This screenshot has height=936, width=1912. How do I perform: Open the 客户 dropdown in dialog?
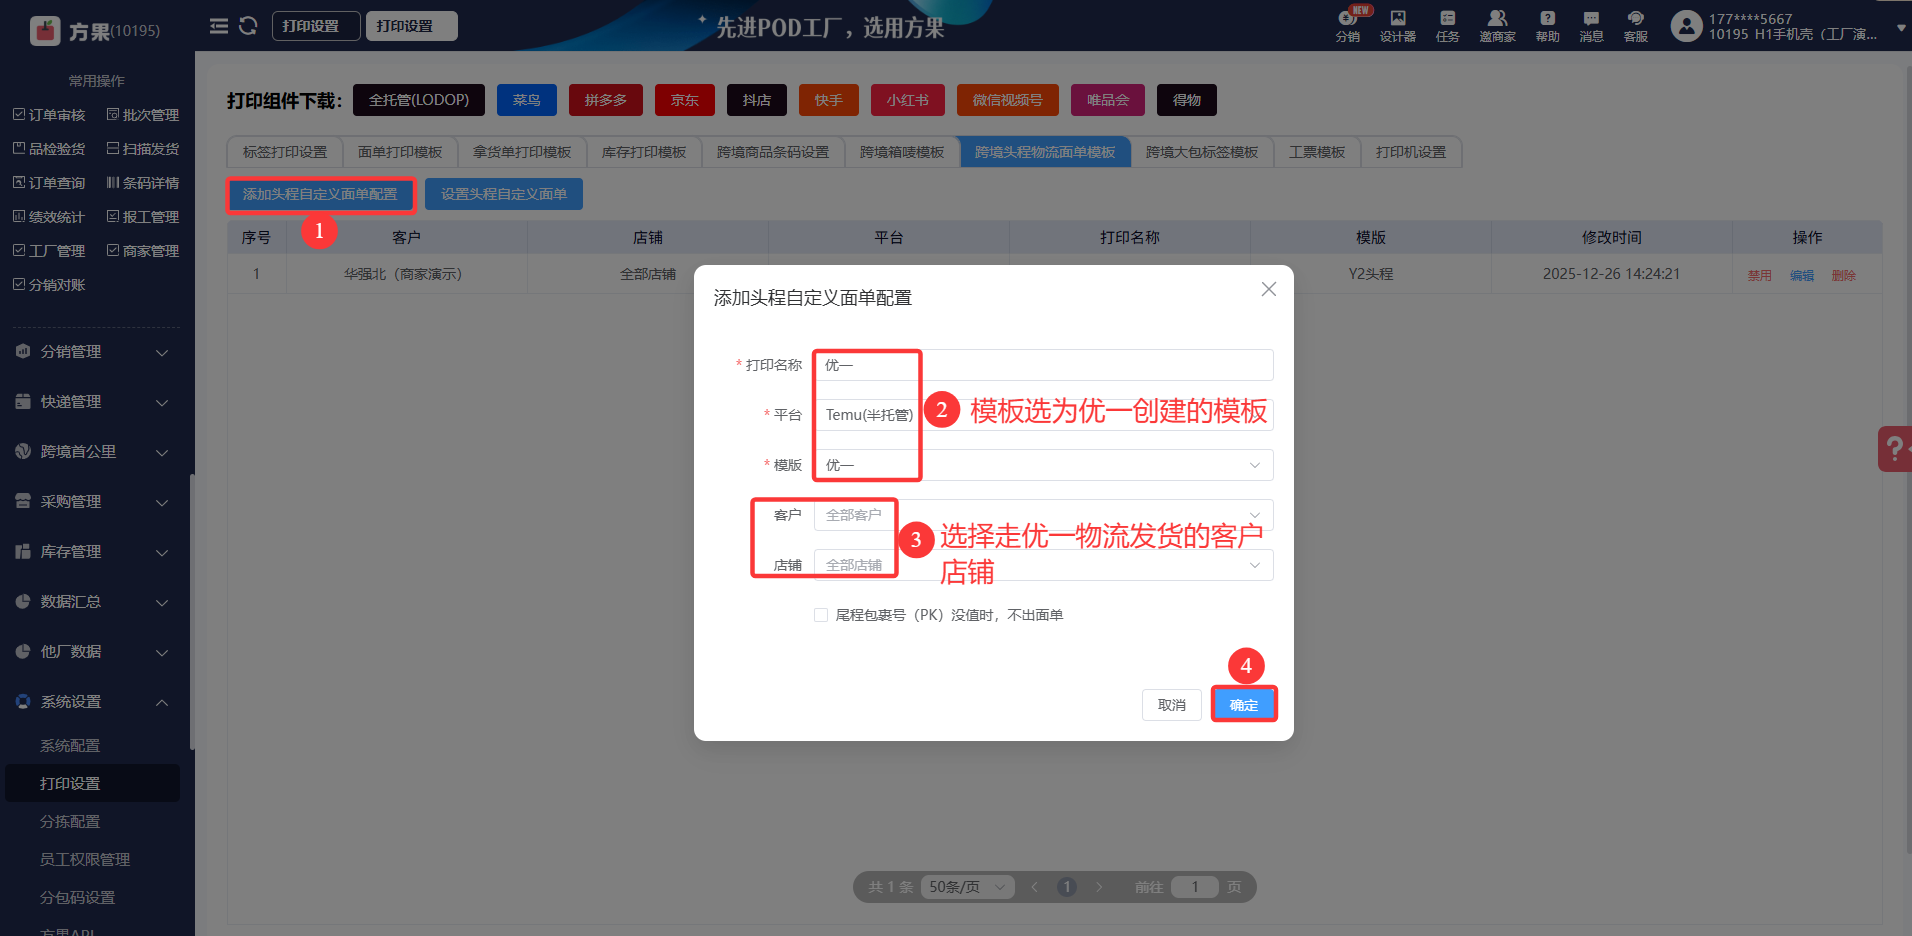(x=1043, y=515)
